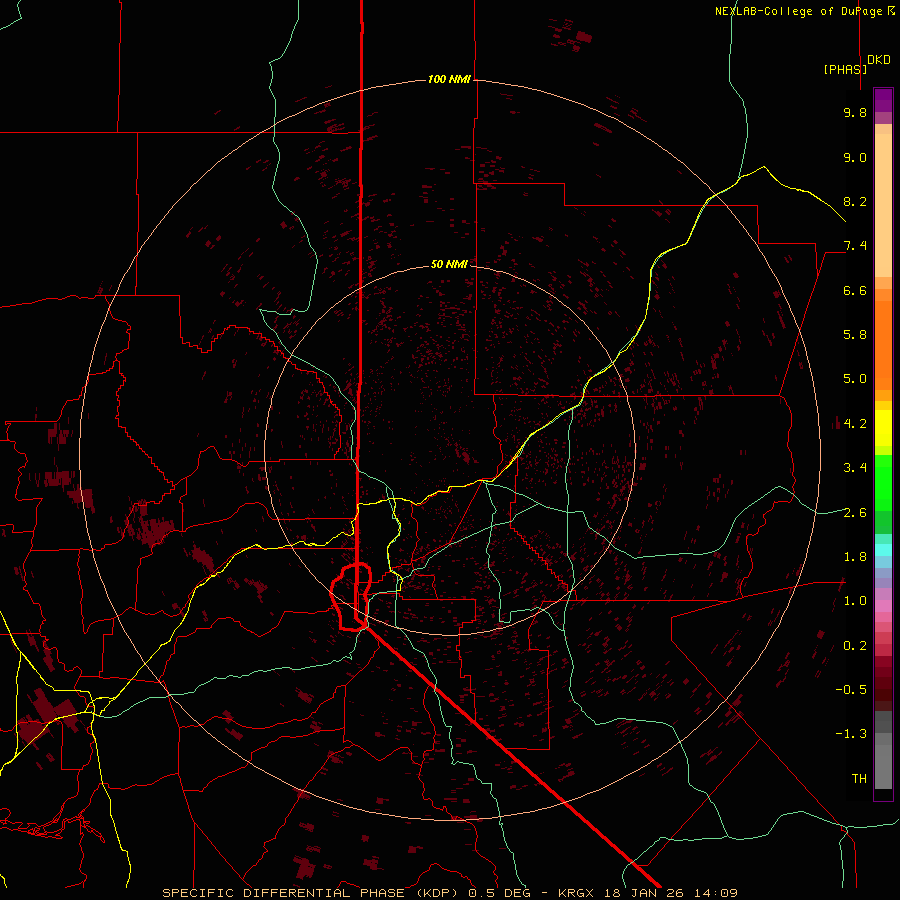Pick the bright green color bar segment

click(x=883, y=483)
